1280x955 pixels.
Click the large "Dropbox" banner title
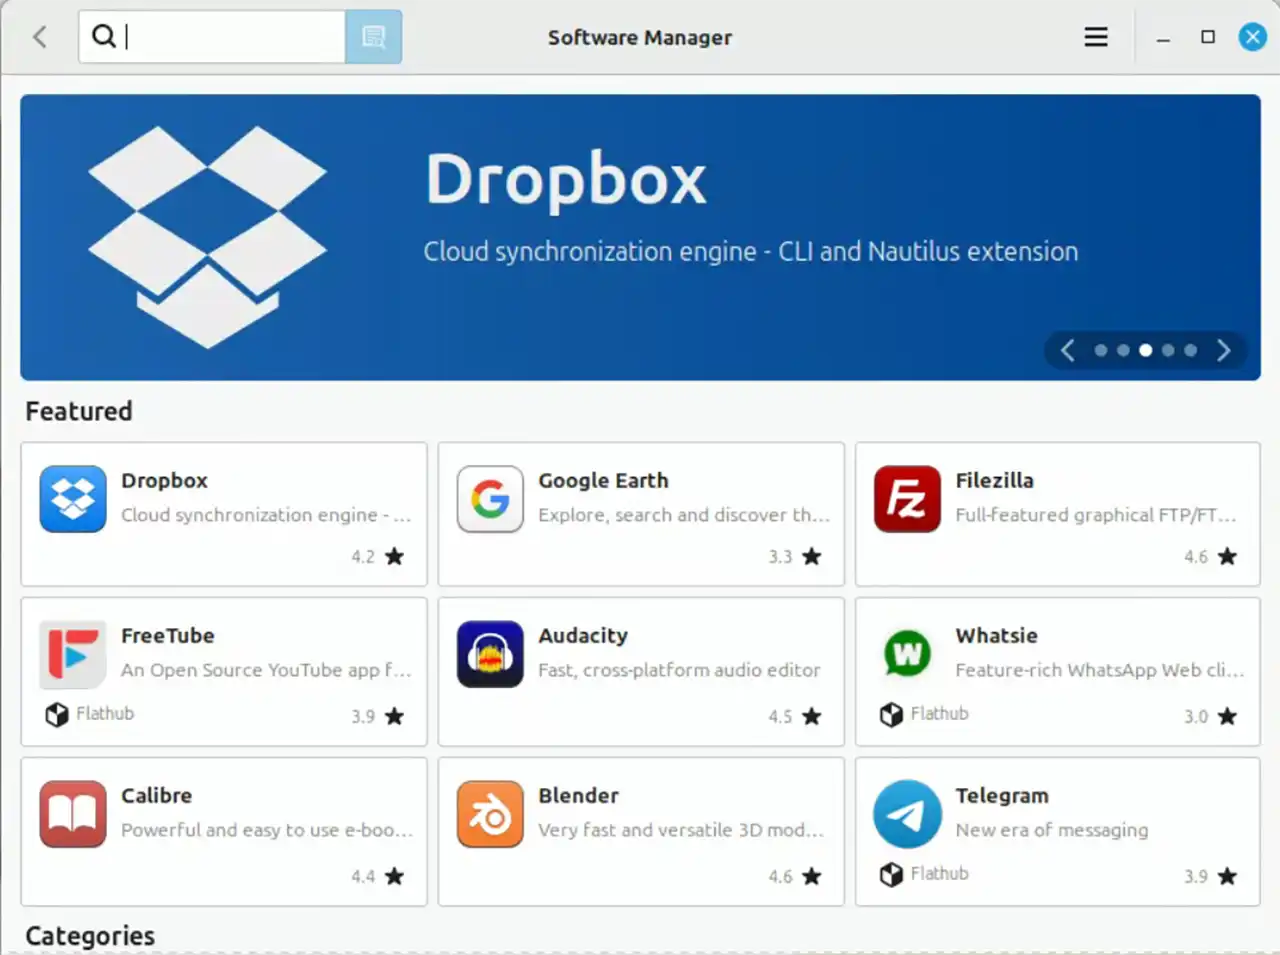click(x=566, y=179)
